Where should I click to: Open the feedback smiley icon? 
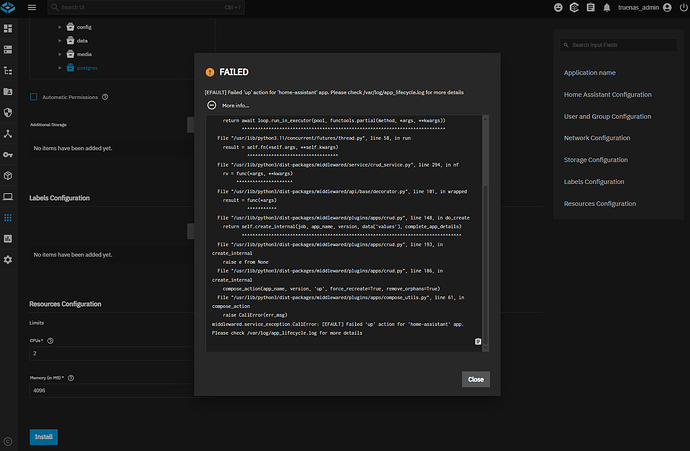coord(558,7)
